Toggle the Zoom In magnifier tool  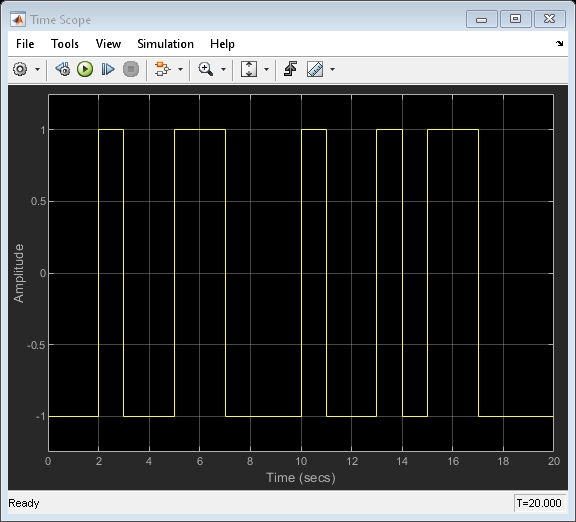(x=205, y=69)
